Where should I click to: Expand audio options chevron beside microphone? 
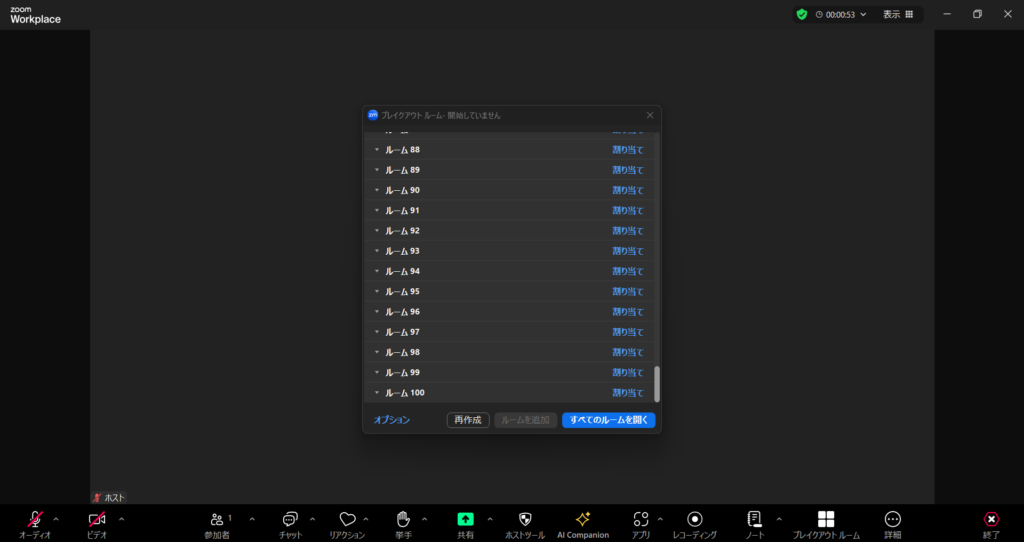click(x=56, y=519)
